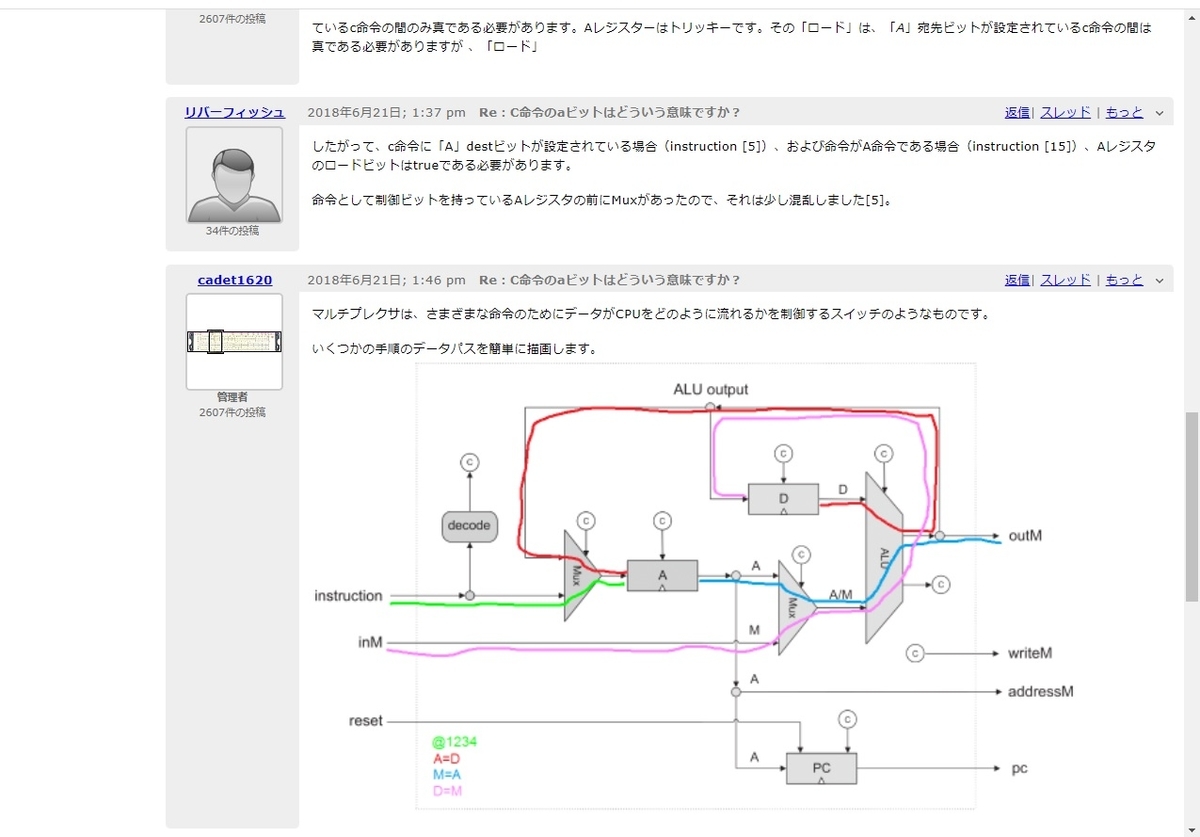Click the 1:37 pm post subject title
Image resolution: width=1200 pixels, height=837 pixels.
point(609,112)
